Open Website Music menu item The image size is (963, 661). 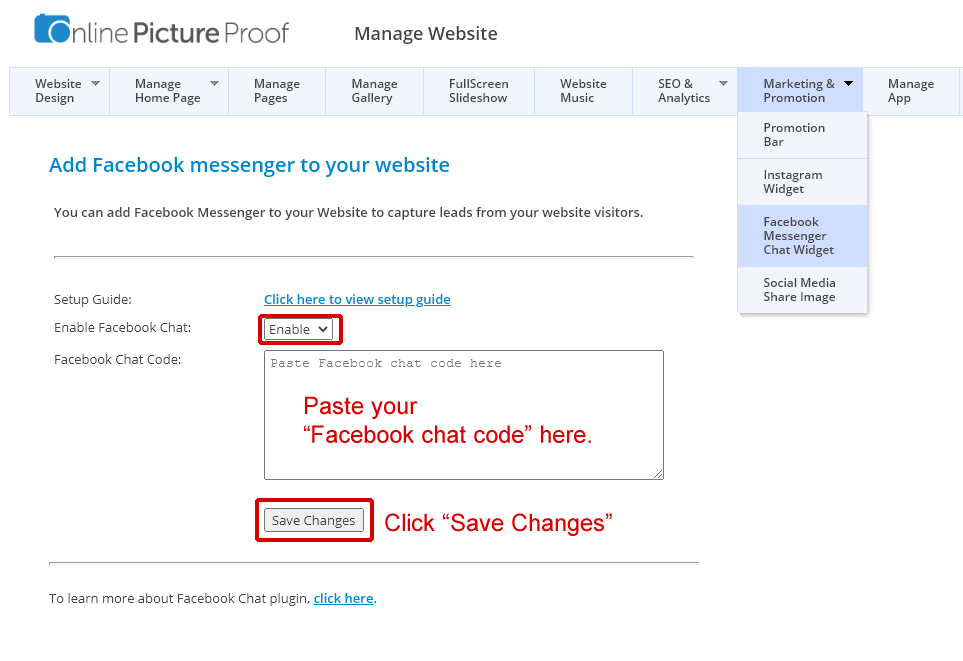(583, 91)
